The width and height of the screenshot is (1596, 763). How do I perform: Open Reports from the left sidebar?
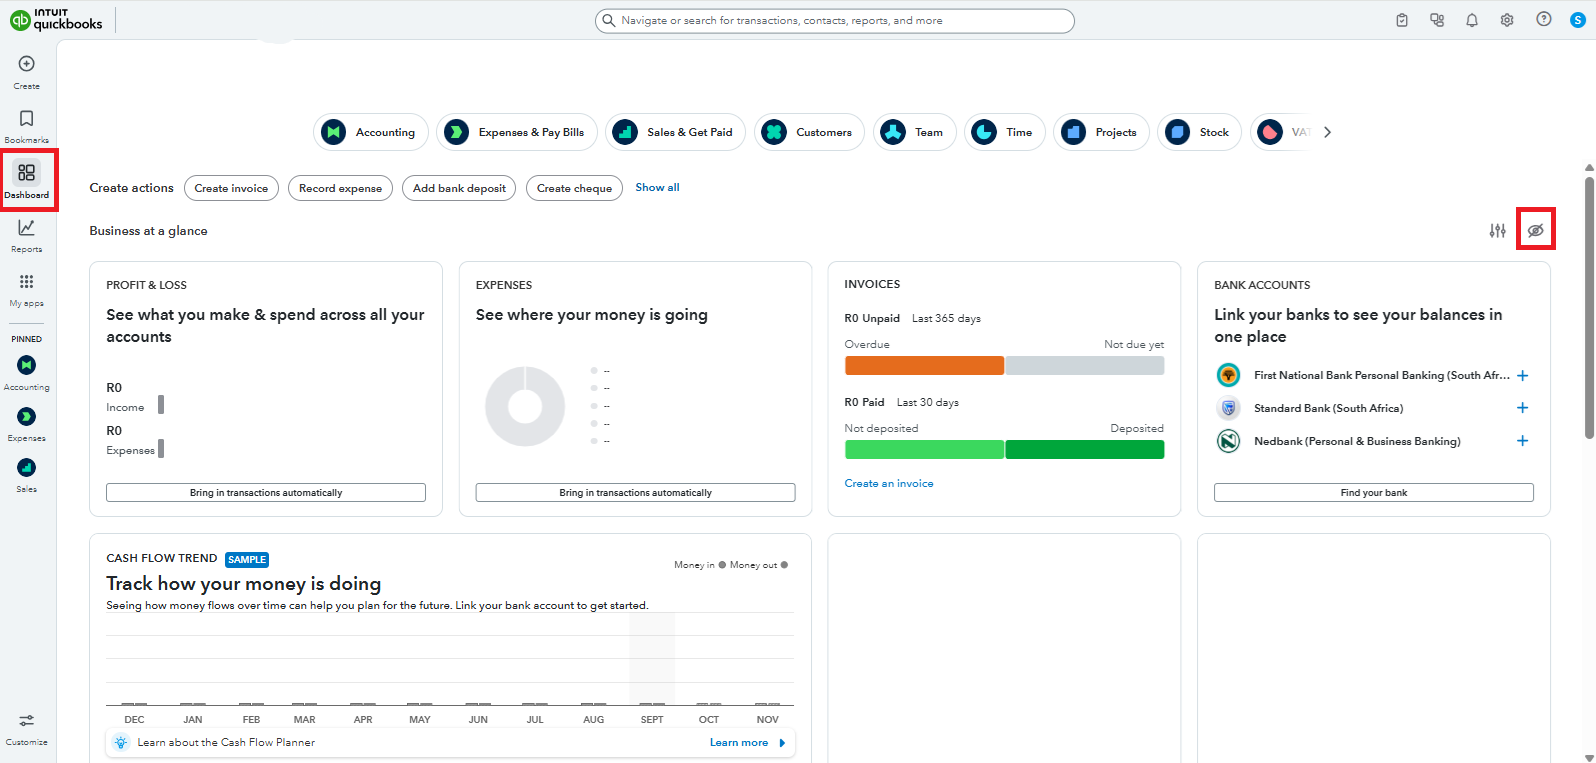(x=27, y=235)
